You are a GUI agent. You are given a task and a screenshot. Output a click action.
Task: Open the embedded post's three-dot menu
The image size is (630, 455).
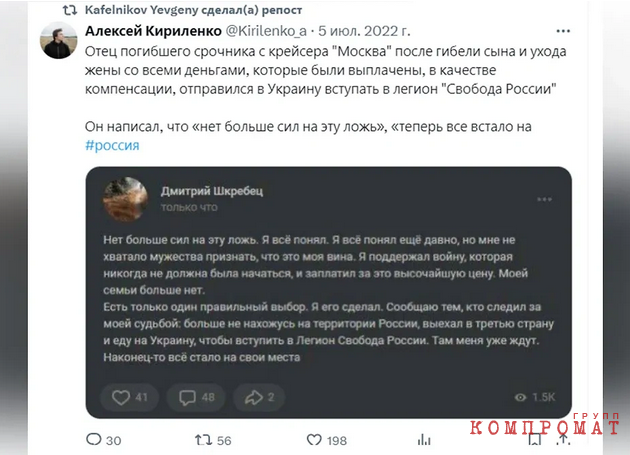(x=544, y=199)
